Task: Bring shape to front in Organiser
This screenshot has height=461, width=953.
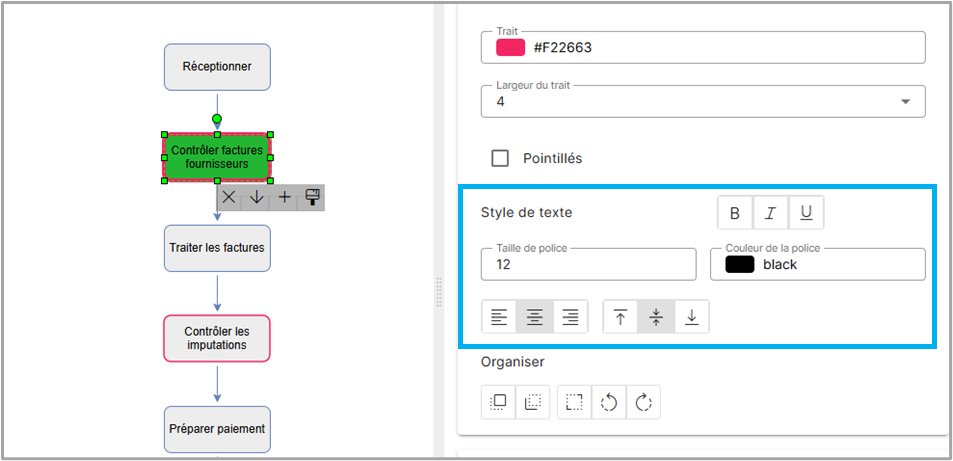Action: (498, 402)
